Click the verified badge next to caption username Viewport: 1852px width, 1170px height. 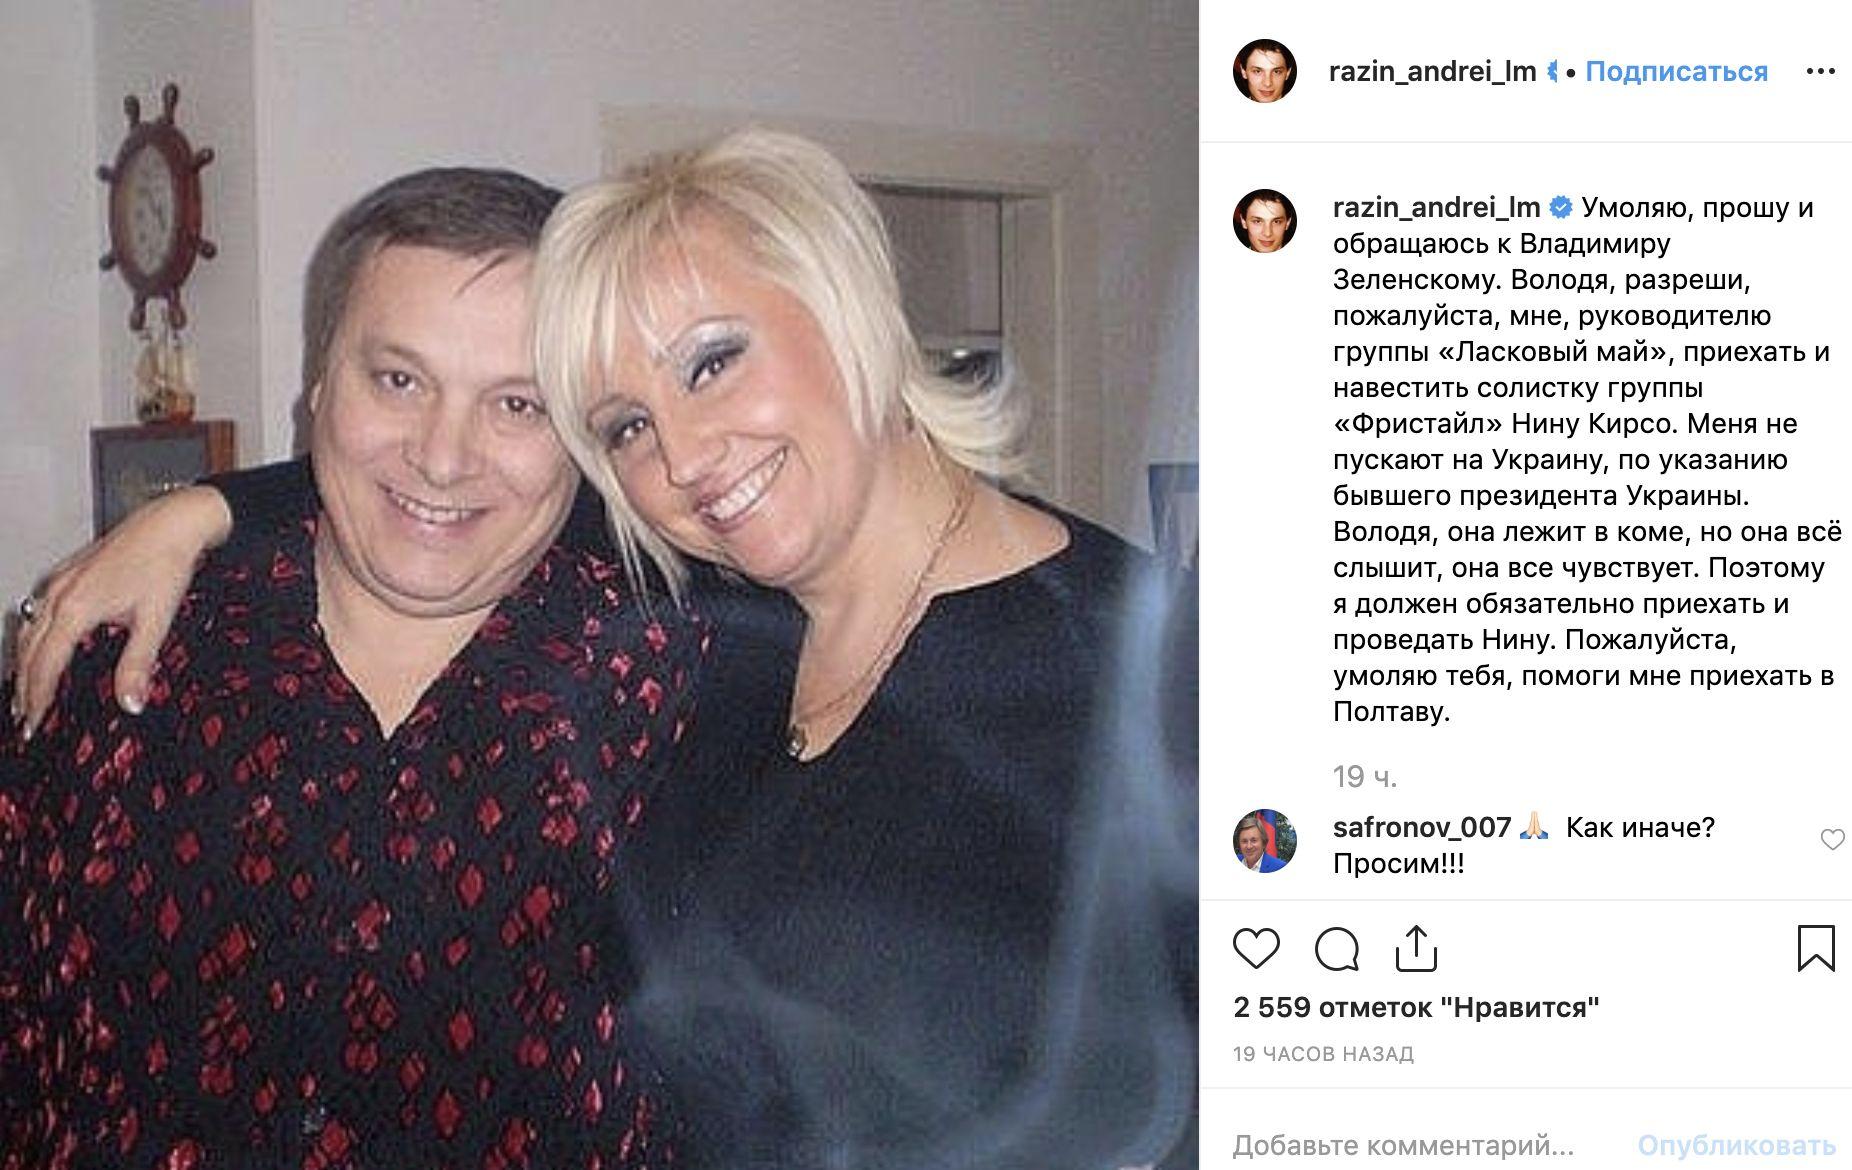(1561, 208)
